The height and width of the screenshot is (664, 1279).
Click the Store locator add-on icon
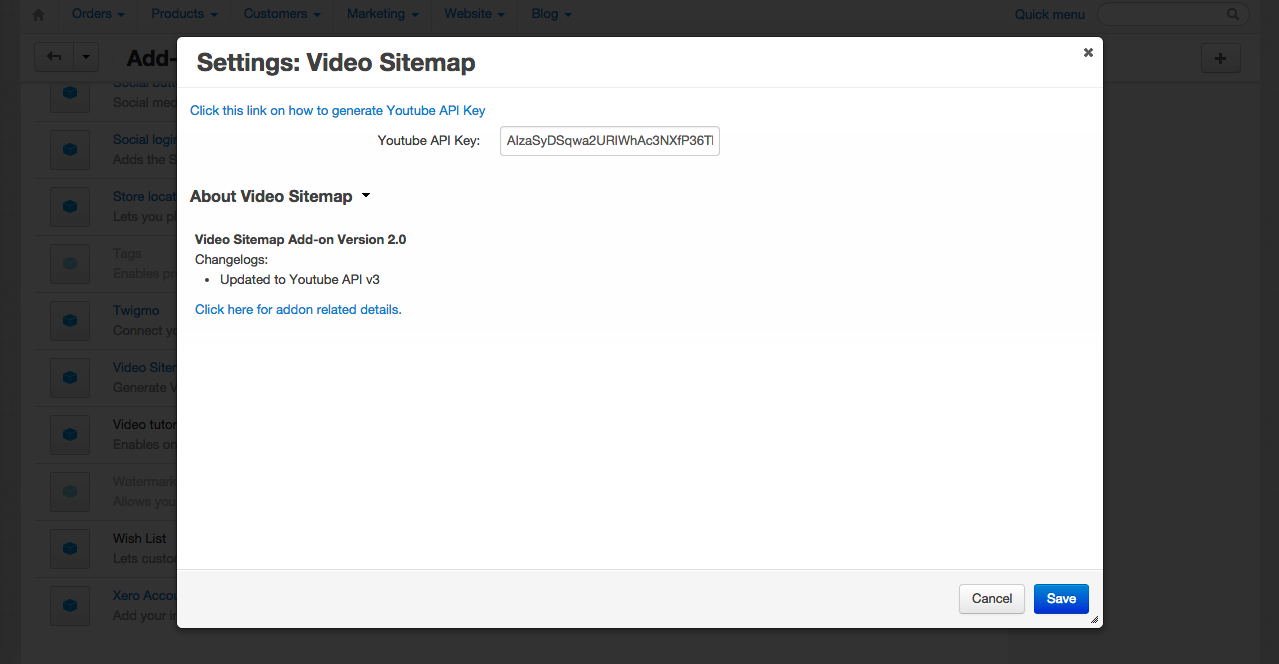click(70, 207)
